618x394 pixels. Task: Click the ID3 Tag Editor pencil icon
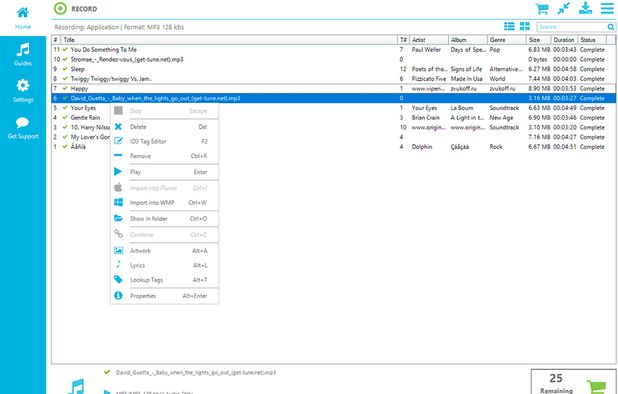[x=118, y=141]
